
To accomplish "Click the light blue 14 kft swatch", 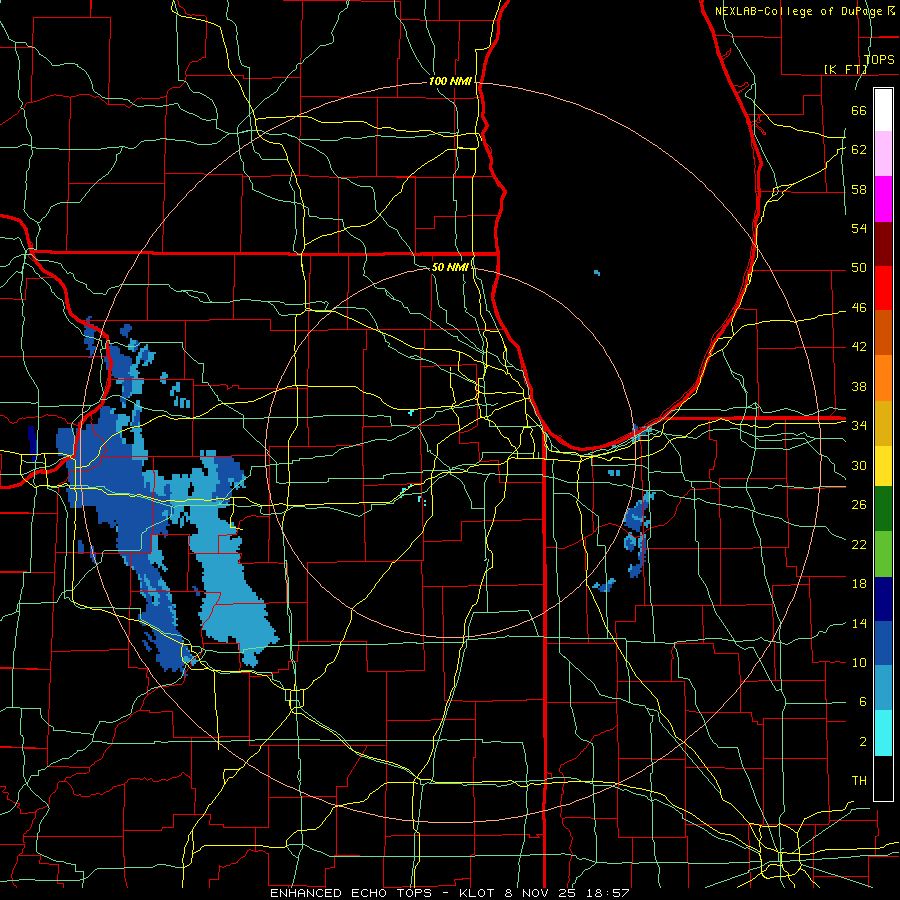I will click(x=883, y=688).
